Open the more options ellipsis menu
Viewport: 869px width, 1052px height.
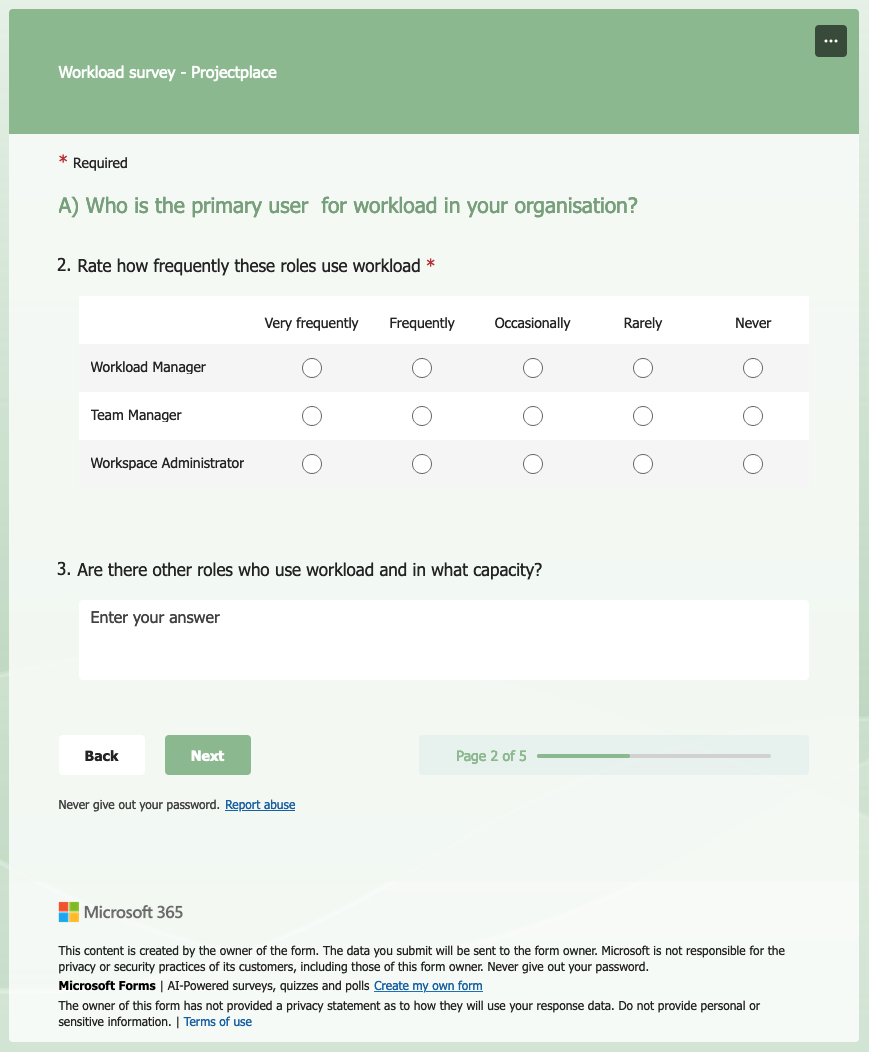(830, 41)
